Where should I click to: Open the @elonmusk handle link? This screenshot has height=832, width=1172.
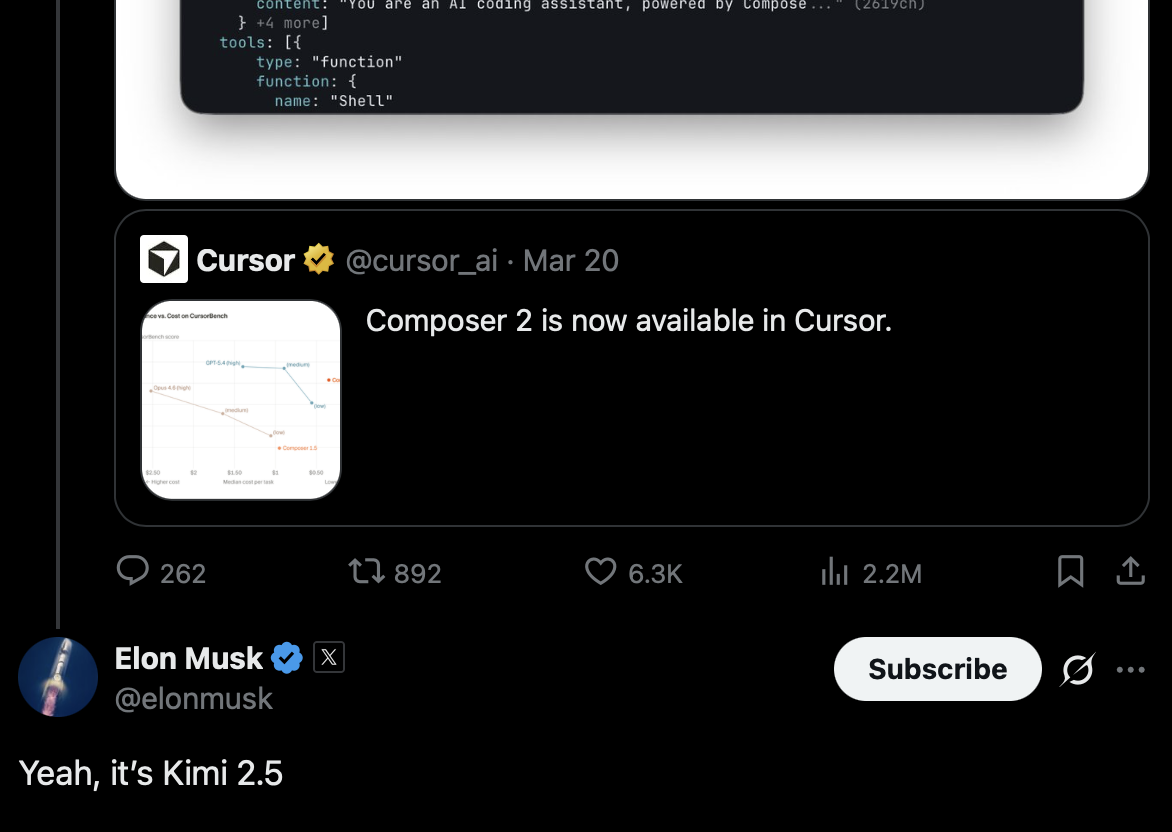194,698
